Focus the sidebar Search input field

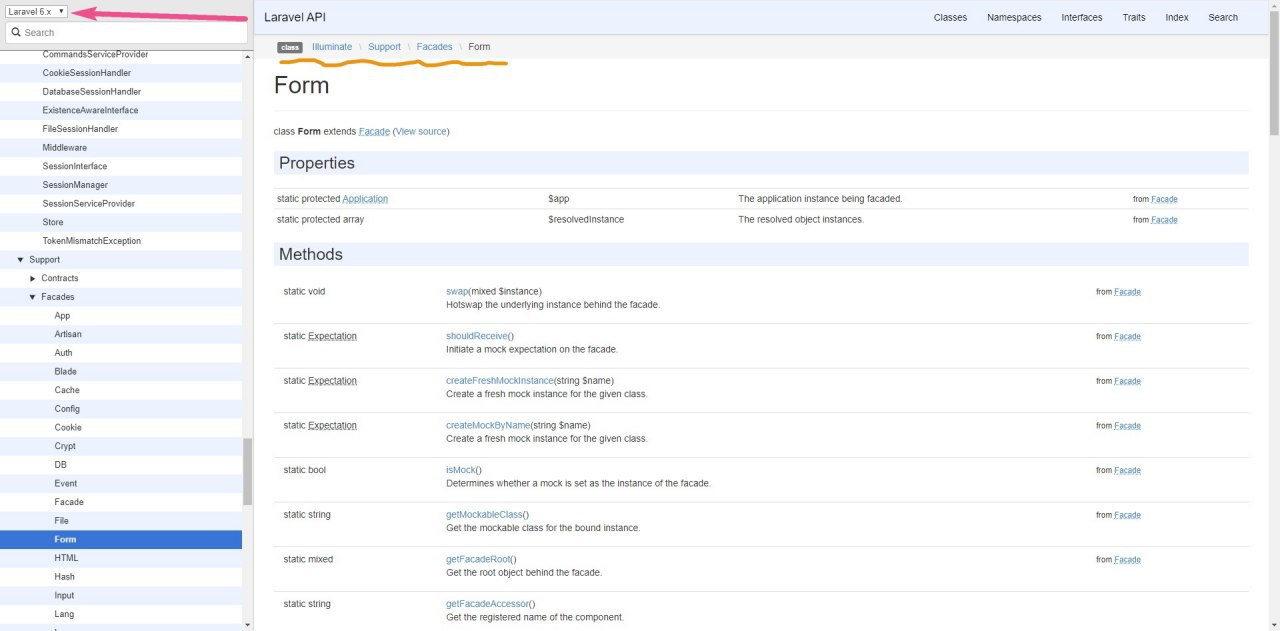point(126,32)
